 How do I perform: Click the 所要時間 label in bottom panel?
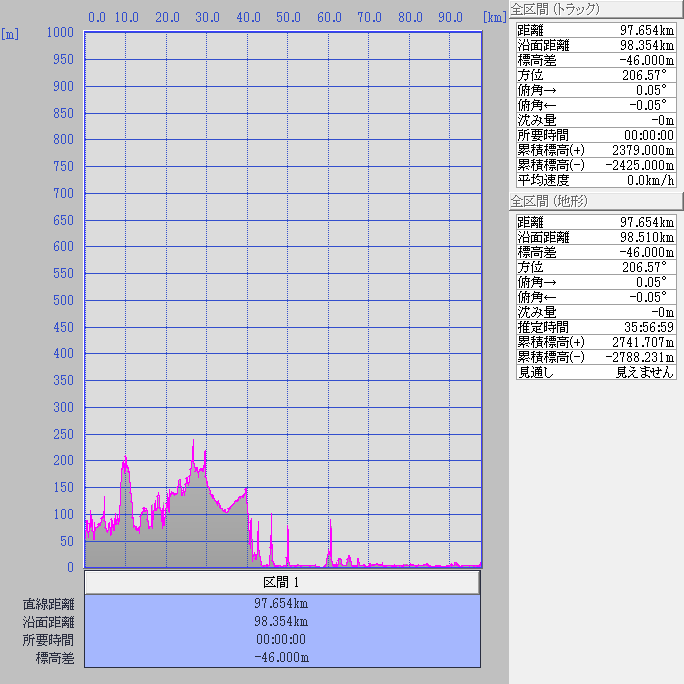pyautogui.click(x=49, y=640)
